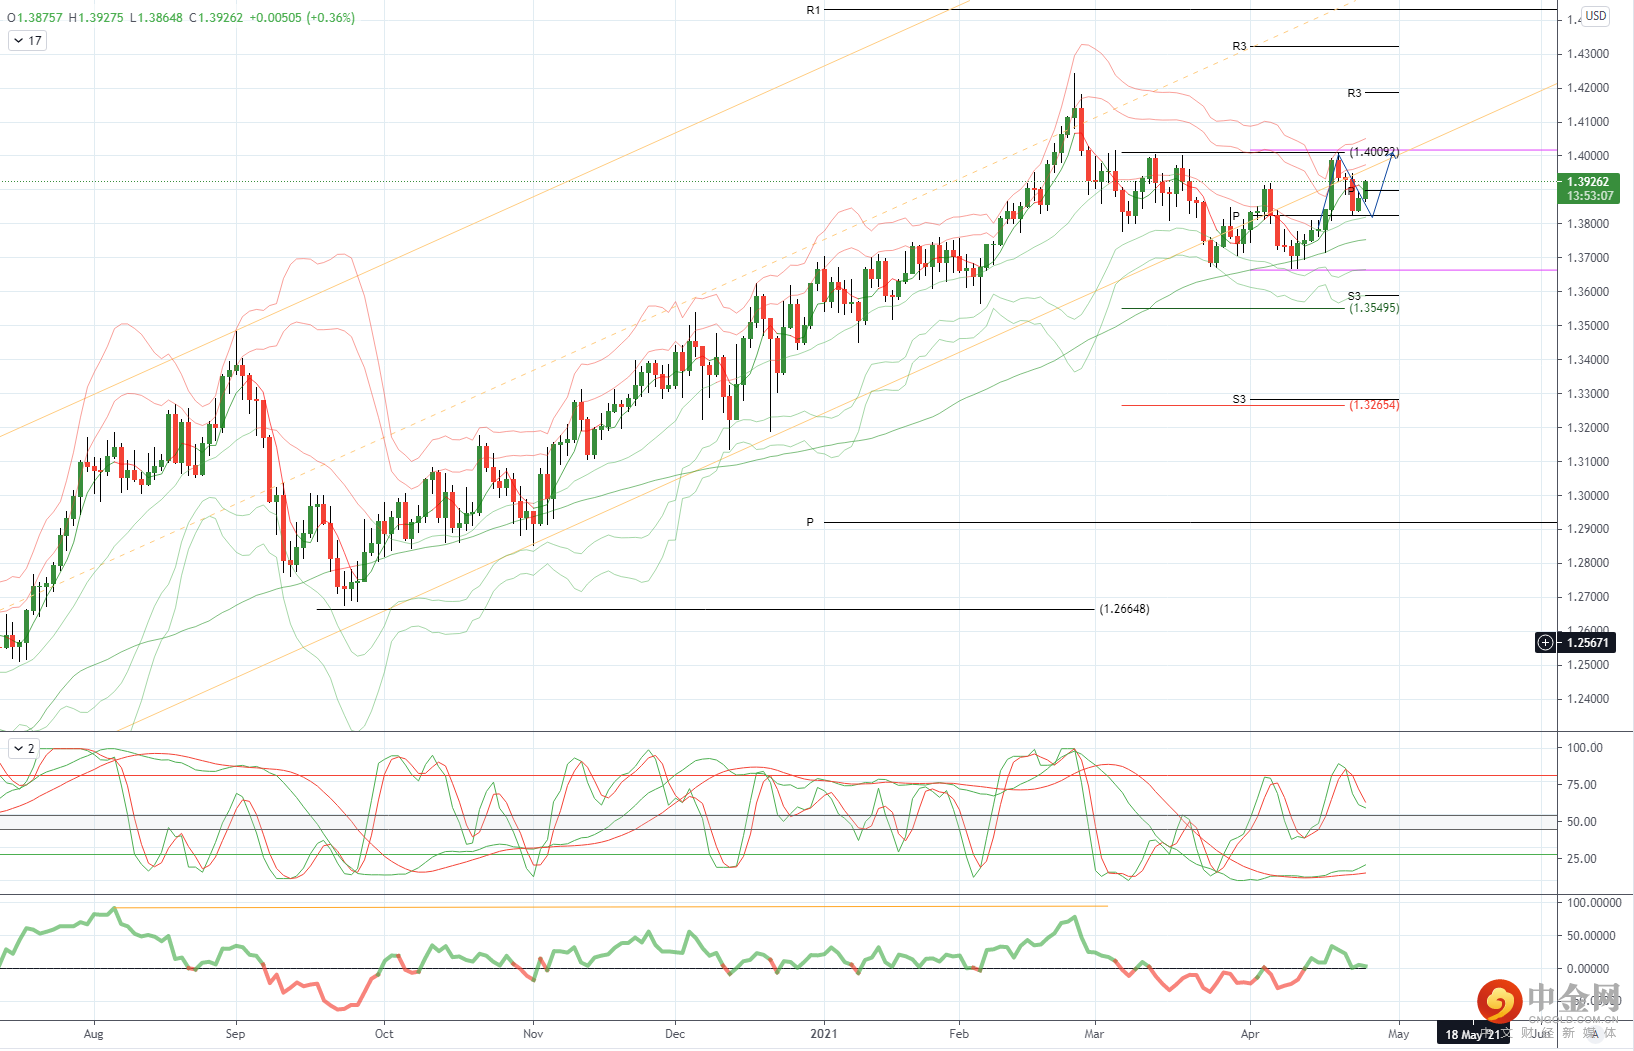Viewport: 1634px width, 1051px height.
Task: Collapse the lower pane legend showing 2
Action: coord(24,748)
